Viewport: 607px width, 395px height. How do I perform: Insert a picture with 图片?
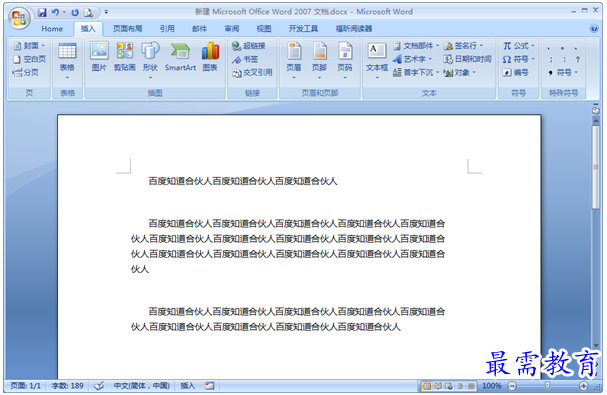99,57
